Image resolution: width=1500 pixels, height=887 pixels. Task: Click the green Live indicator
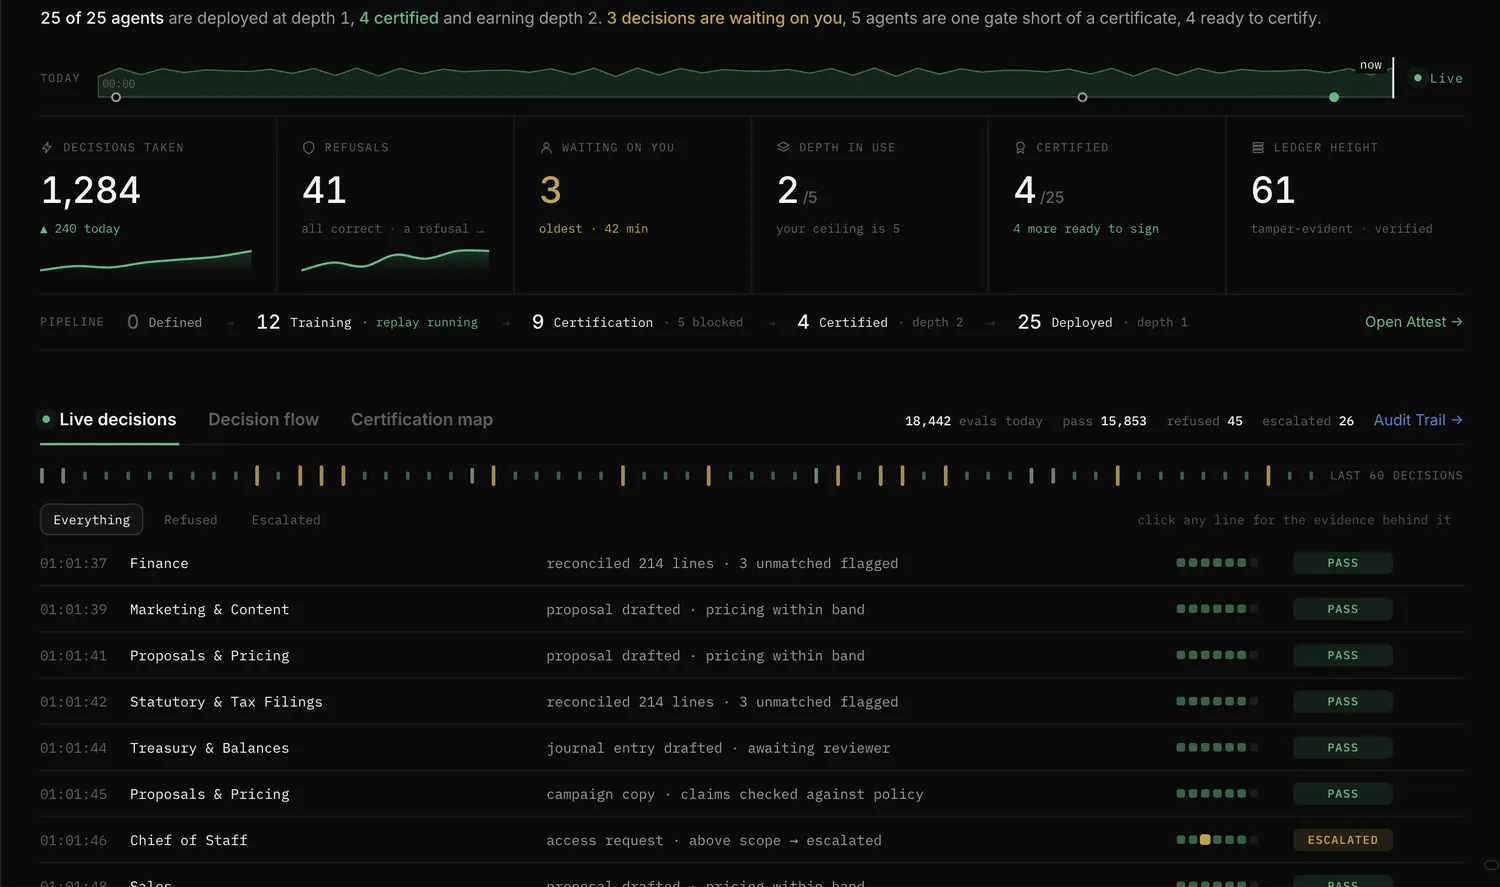(x=1438, y=78)
